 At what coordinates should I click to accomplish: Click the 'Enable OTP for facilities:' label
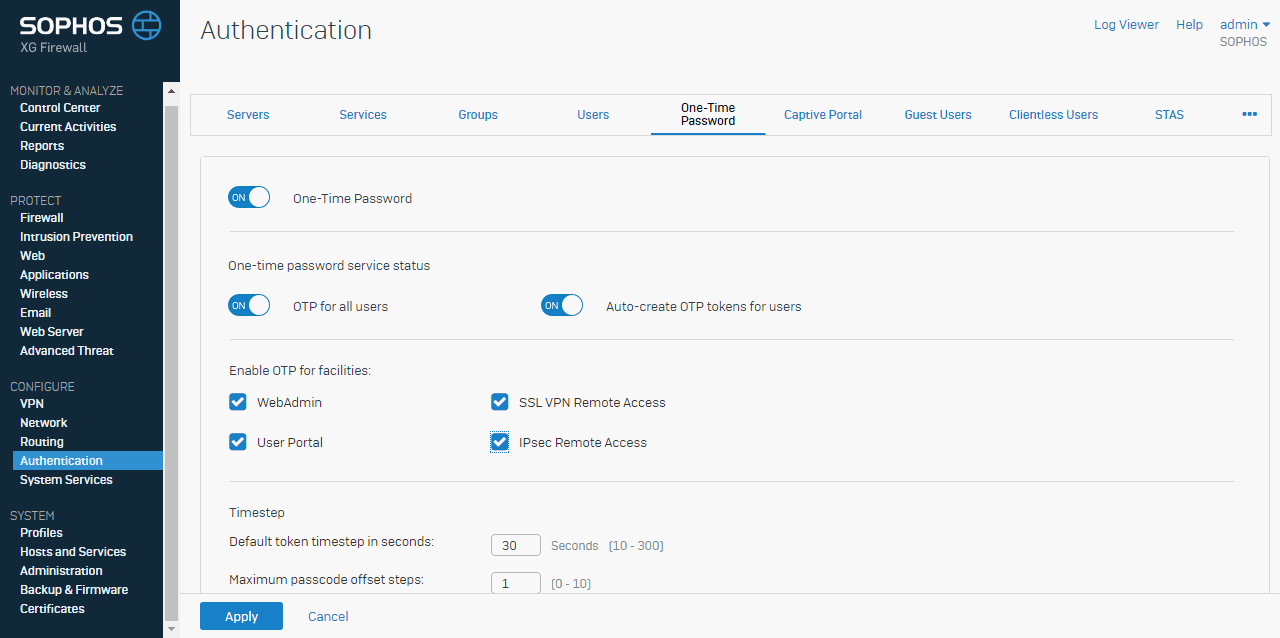tap(300, 371)
